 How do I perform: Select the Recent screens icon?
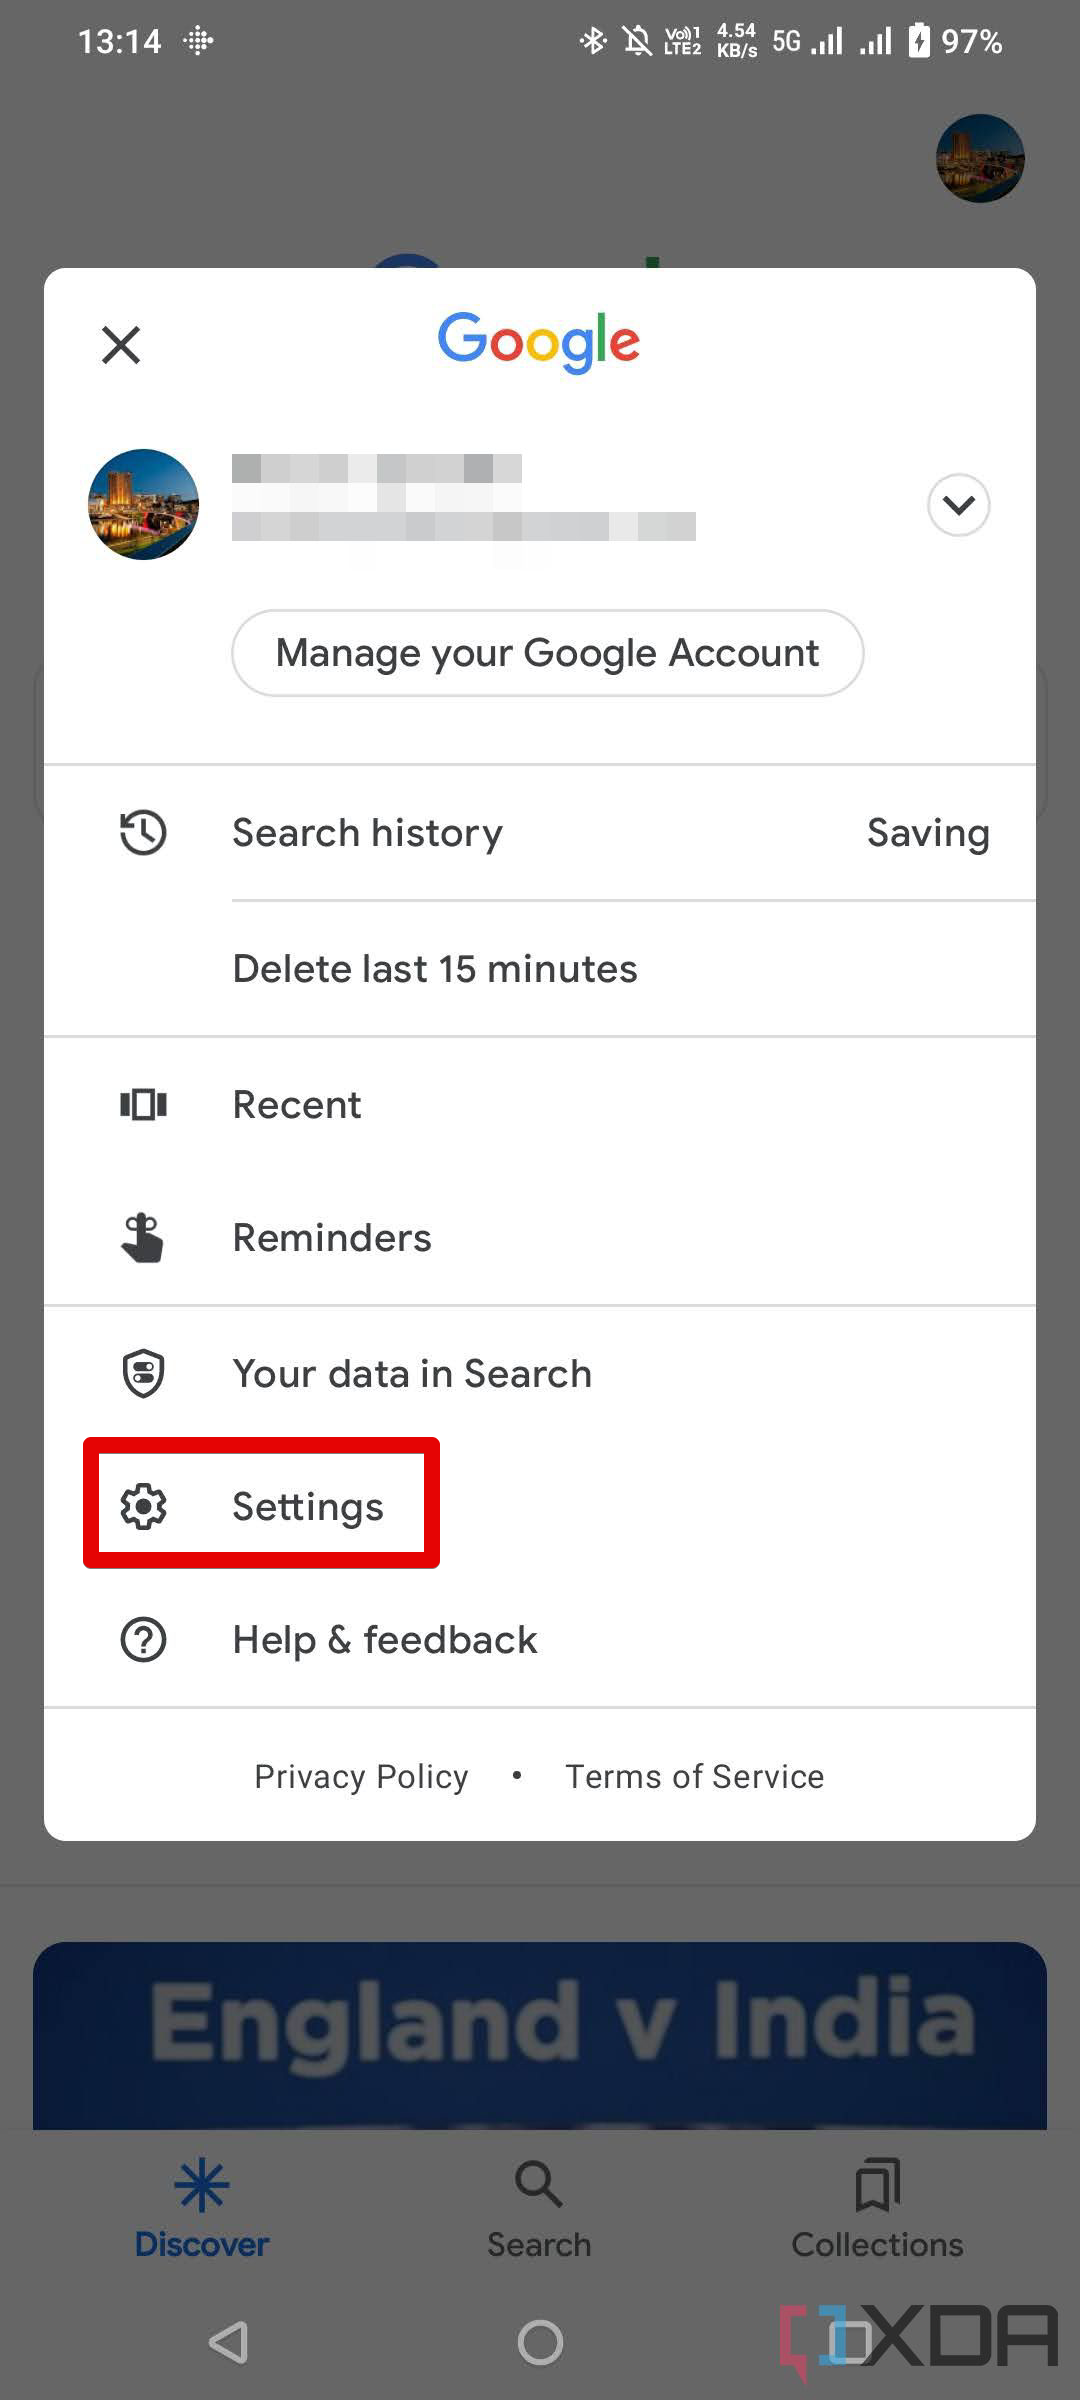143,1104
